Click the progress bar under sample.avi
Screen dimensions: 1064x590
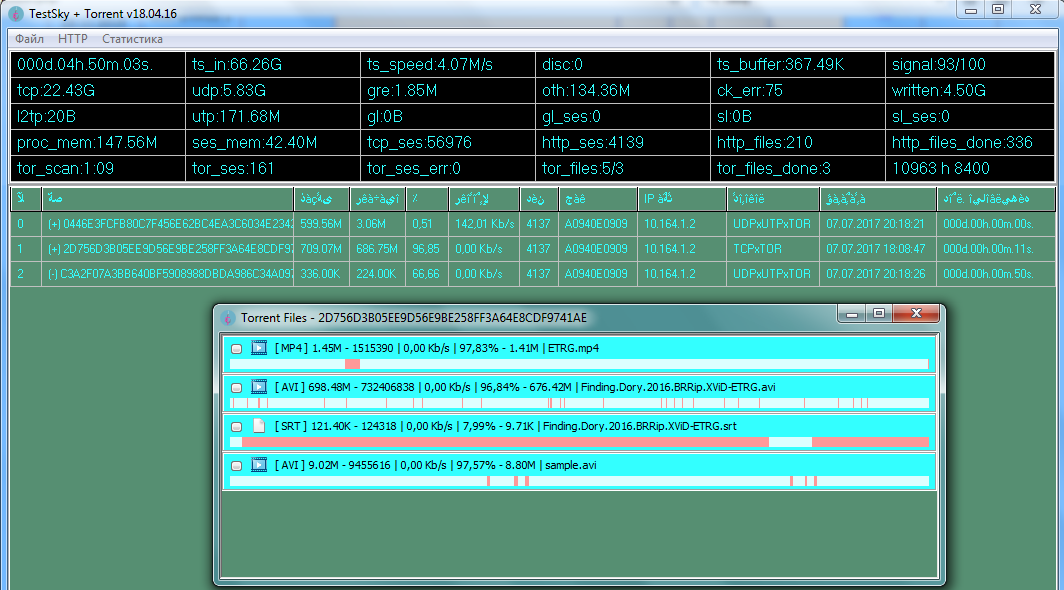click(x=579, y=481)
